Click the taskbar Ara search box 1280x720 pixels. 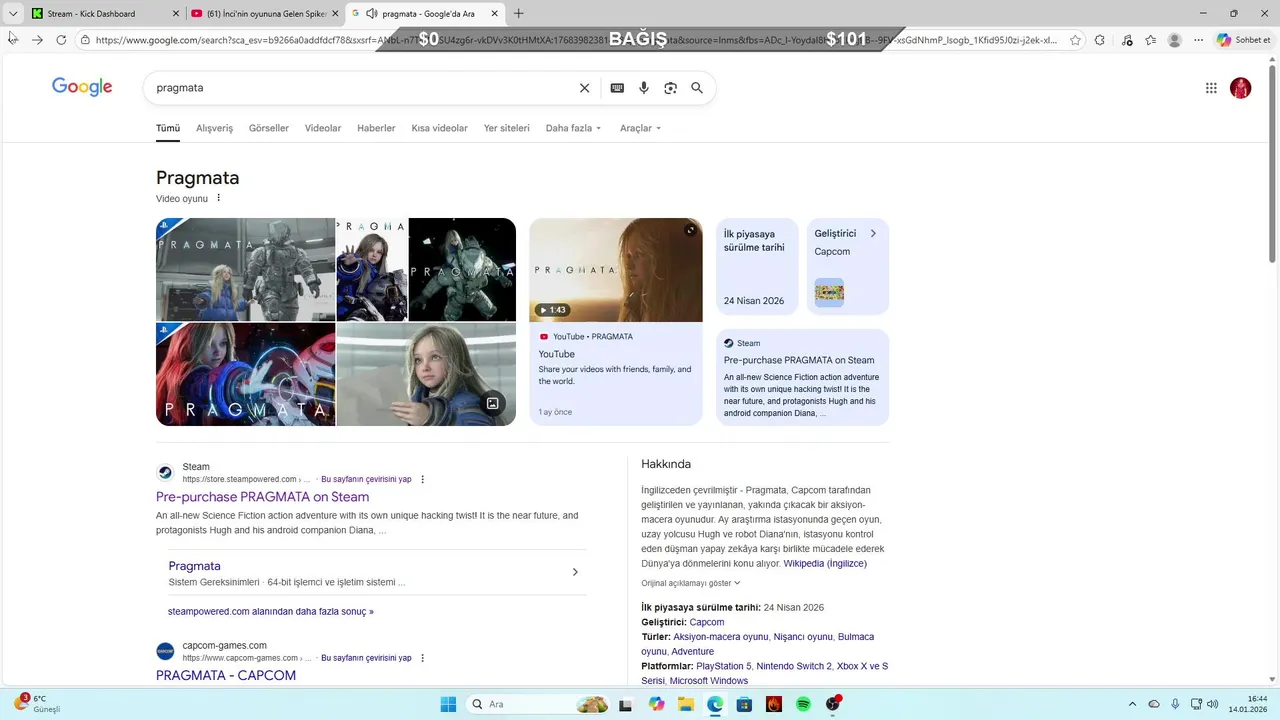pyautogui.click(x=537, y=704)
